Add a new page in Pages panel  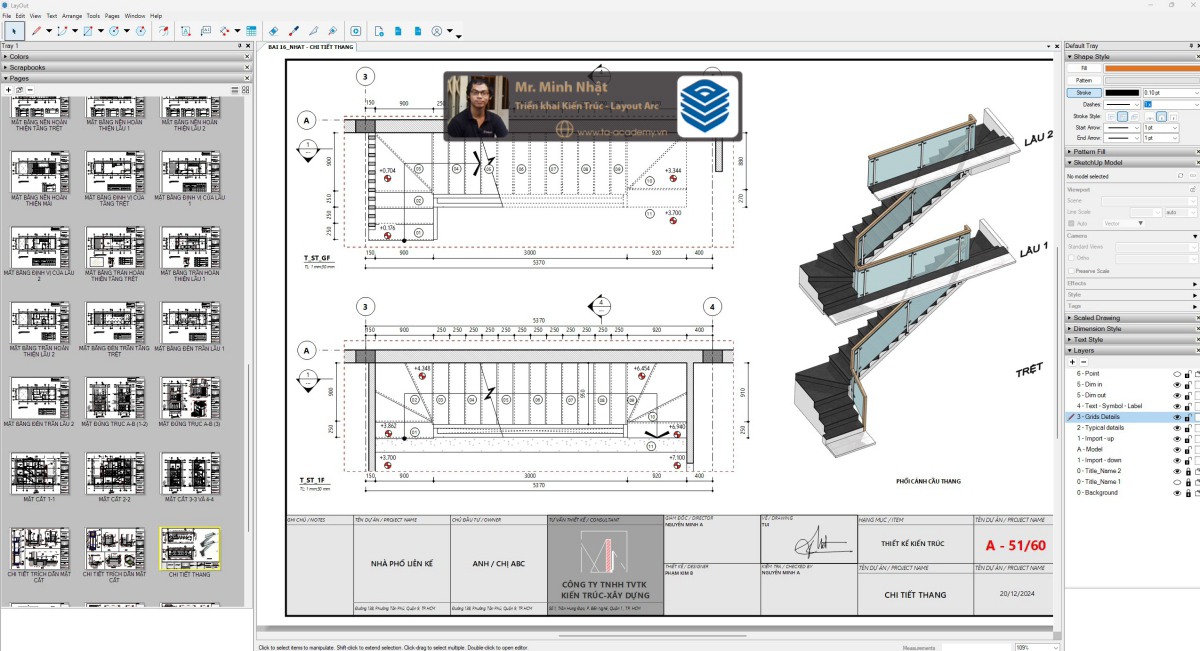coord(8,89)
